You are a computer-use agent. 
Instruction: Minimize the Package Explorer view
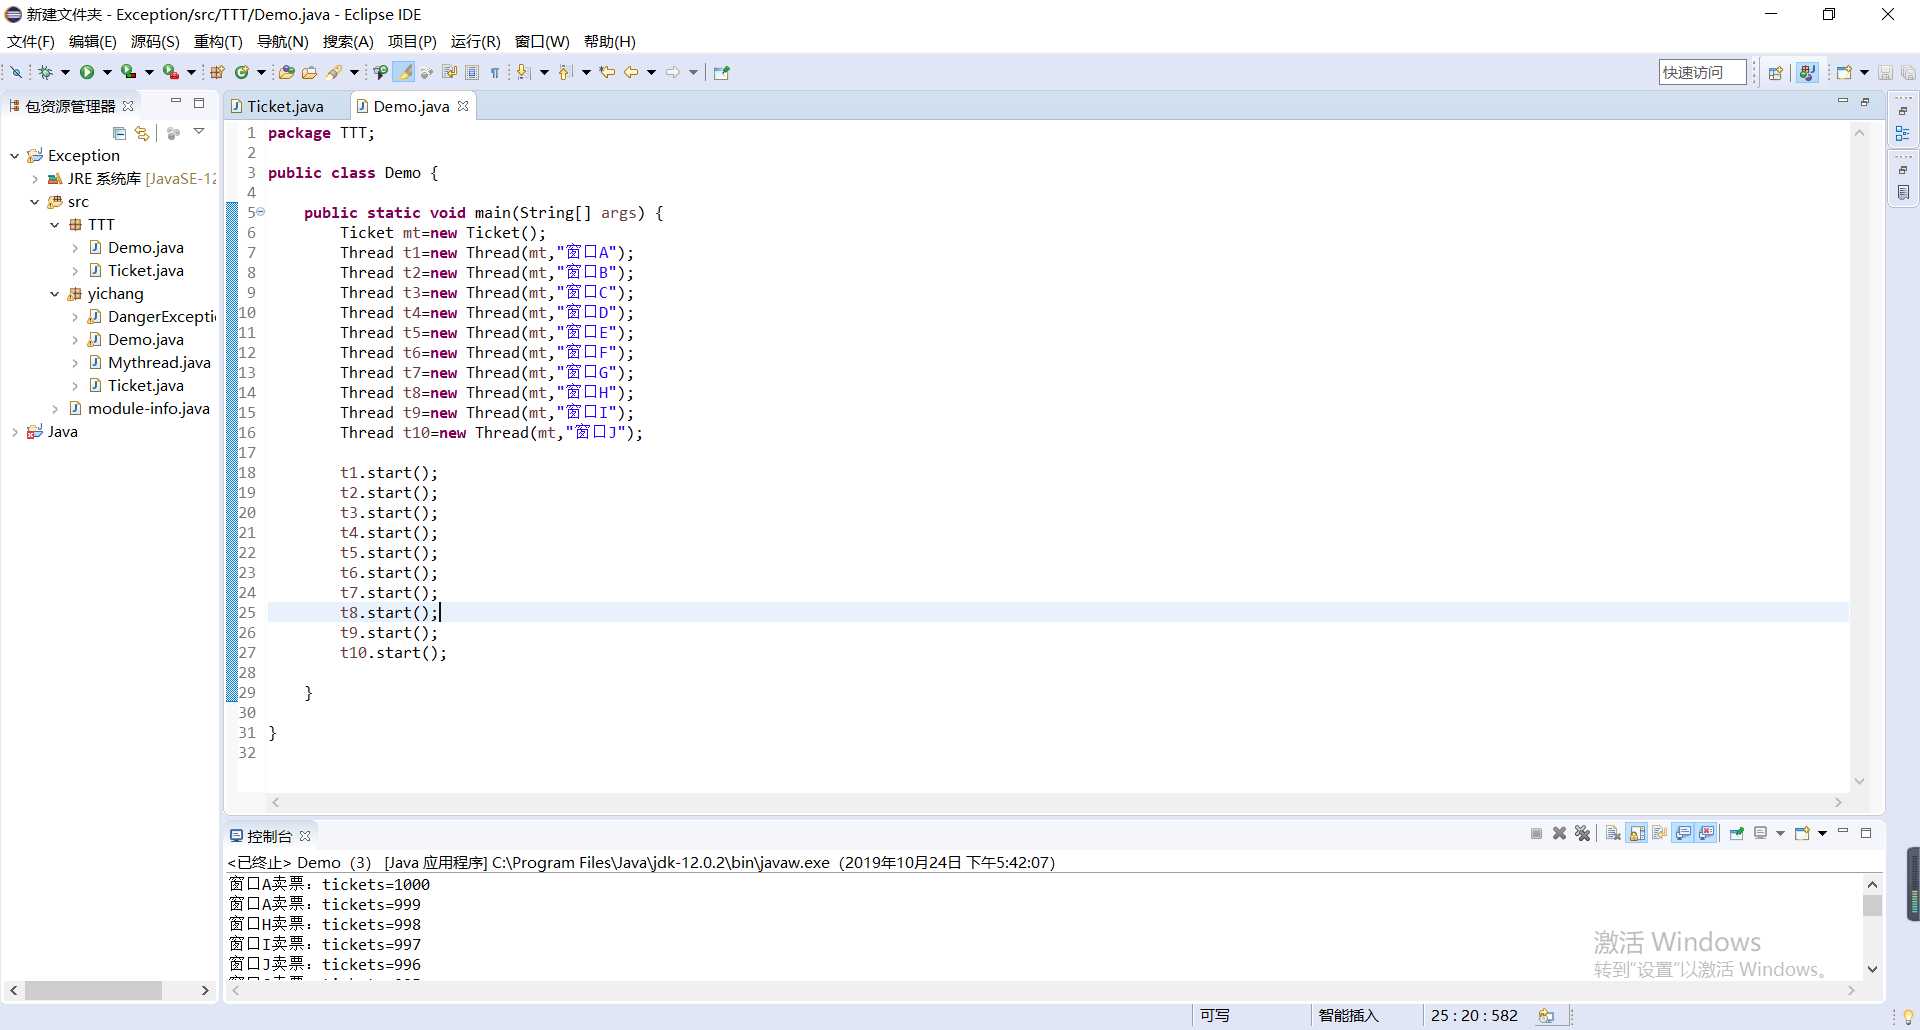[176, 102]
